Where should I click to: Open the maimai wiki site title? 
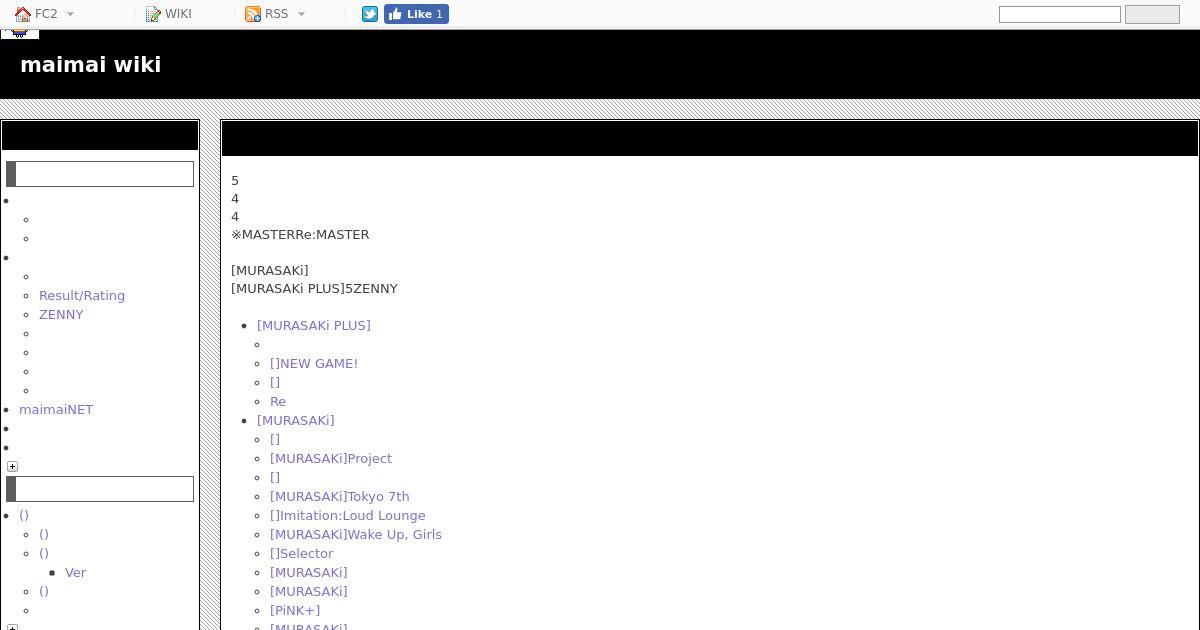pyautogui.click(x=90, y=64)
